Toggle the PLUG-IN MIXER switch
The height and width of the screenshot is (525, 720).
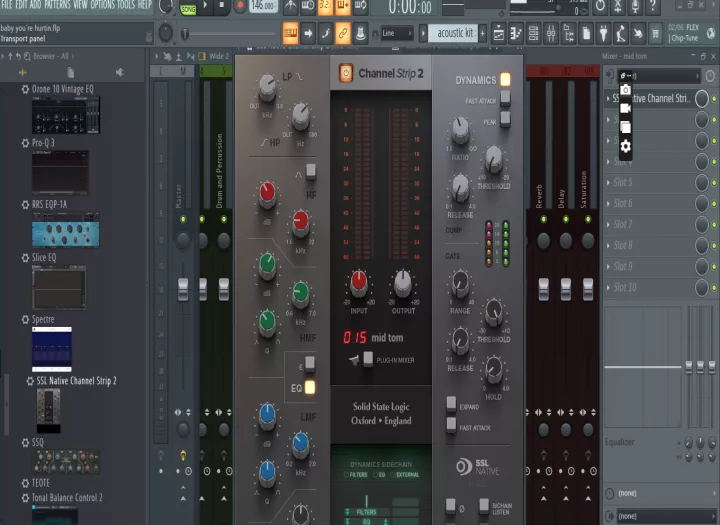tap(368, 359)
